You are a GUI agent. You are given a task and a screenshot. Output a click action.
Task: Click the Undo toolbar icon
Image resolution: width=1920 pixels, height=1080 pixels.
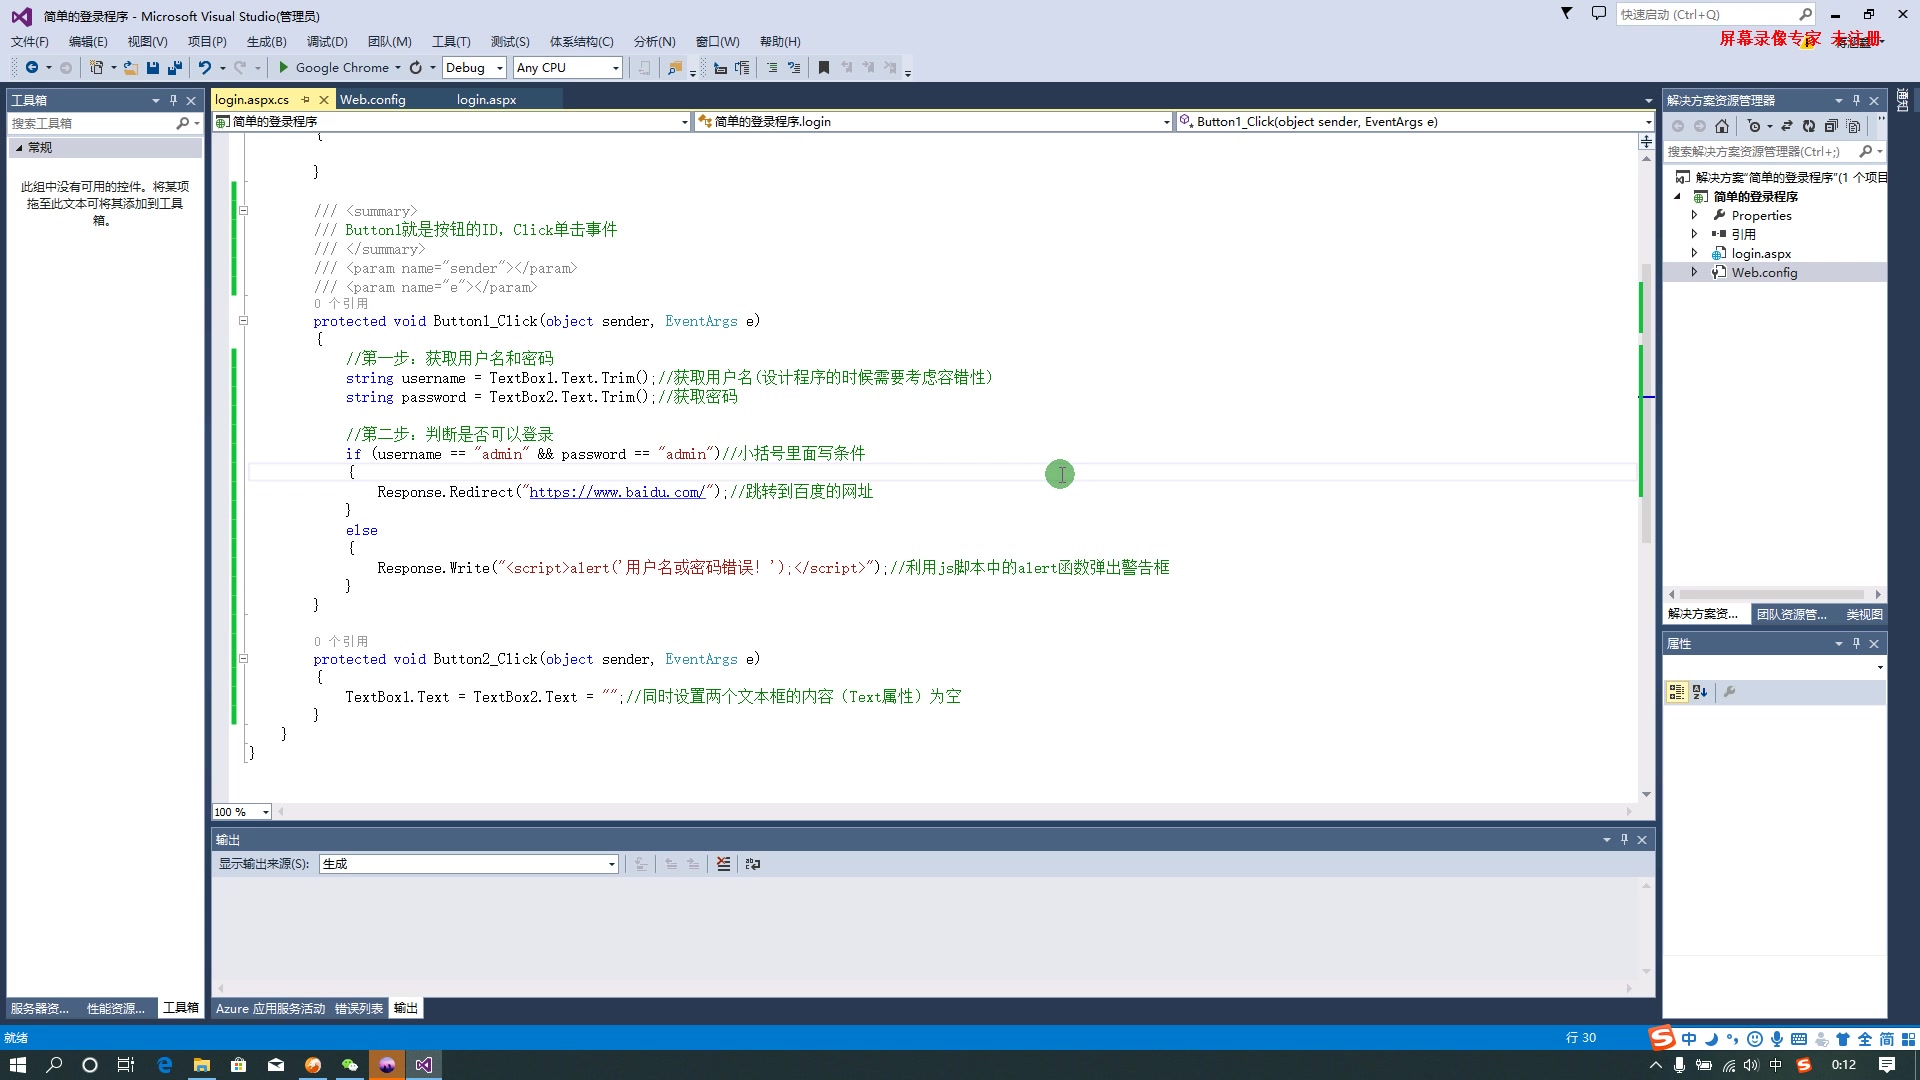(205, 68)
